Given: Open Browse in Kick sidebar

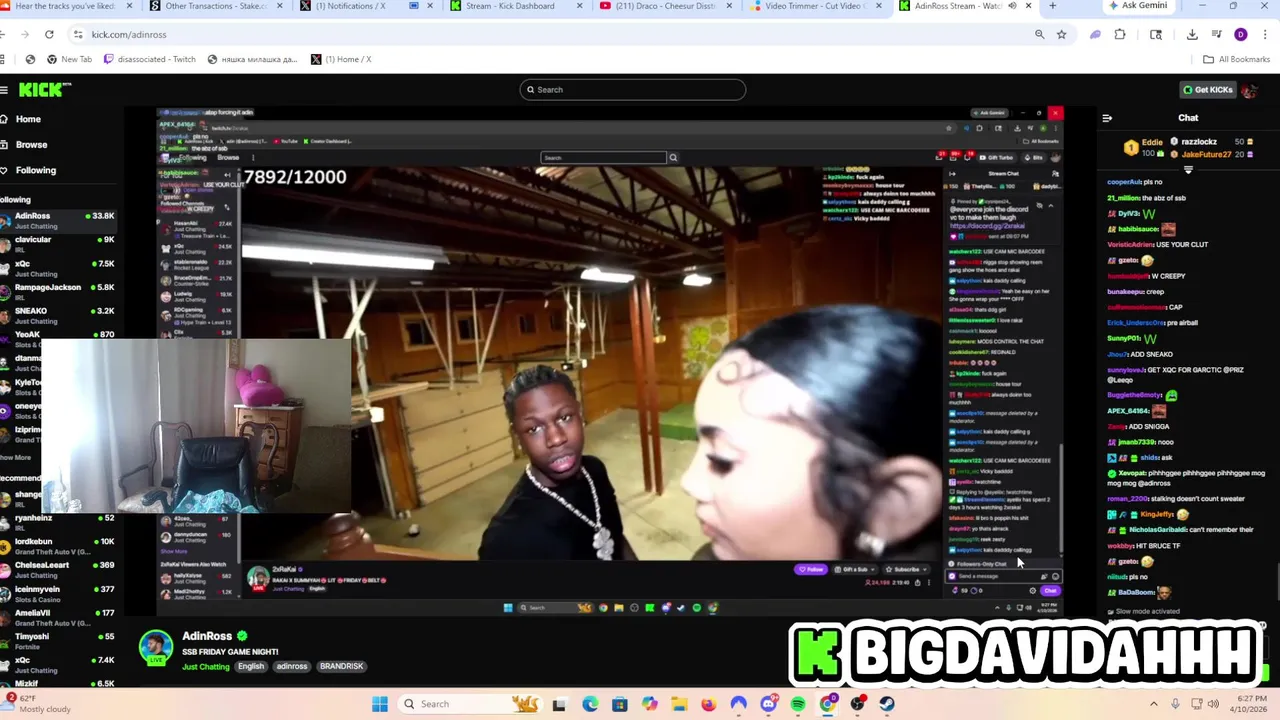Looking at the screenshot, I should (31, 145).
